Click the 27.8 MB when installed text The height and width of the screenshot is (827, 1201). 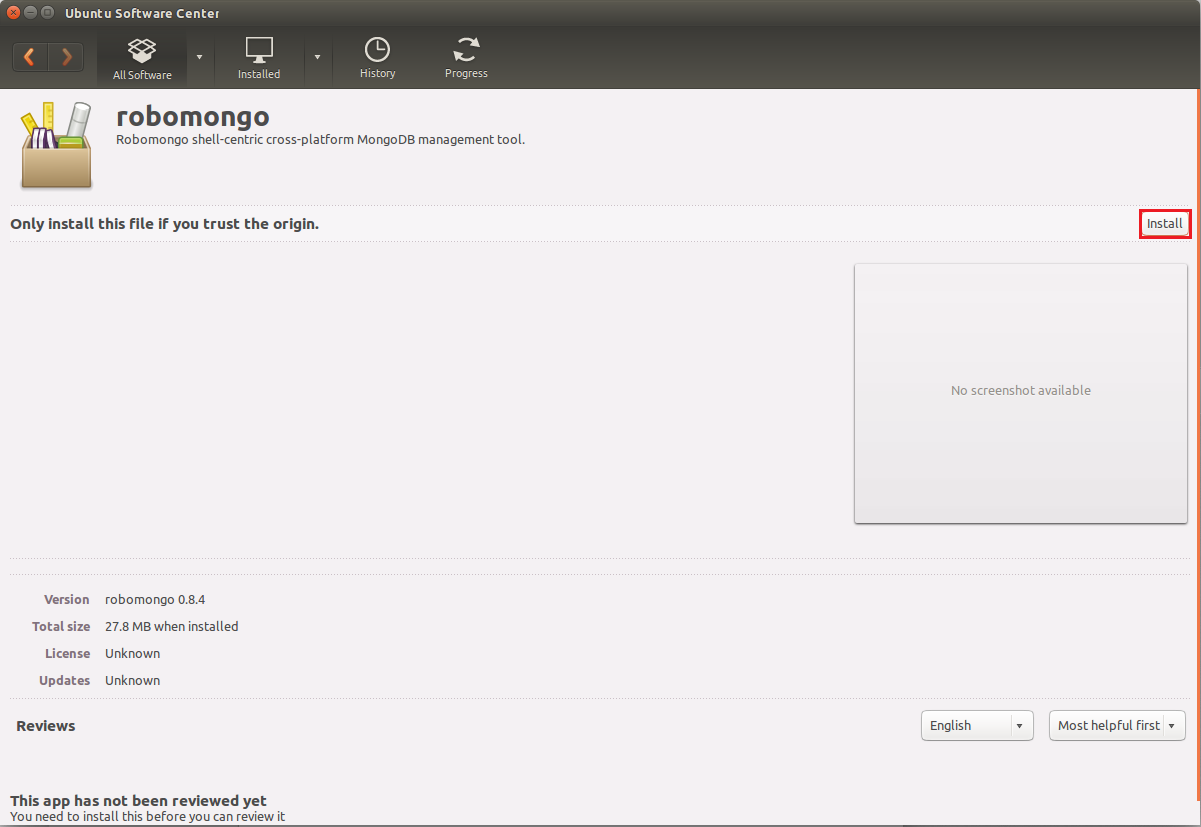tap(172, 627)
